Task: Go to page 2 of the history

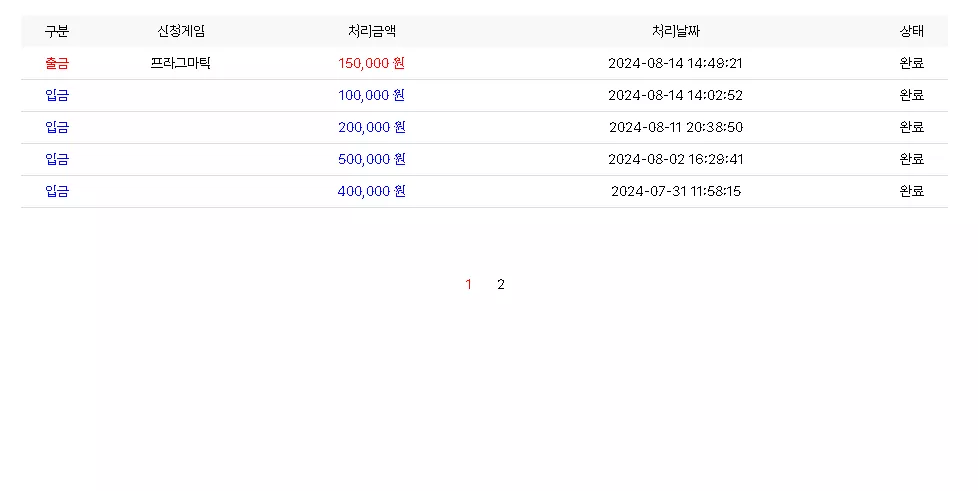Action: tap(500, 284)
